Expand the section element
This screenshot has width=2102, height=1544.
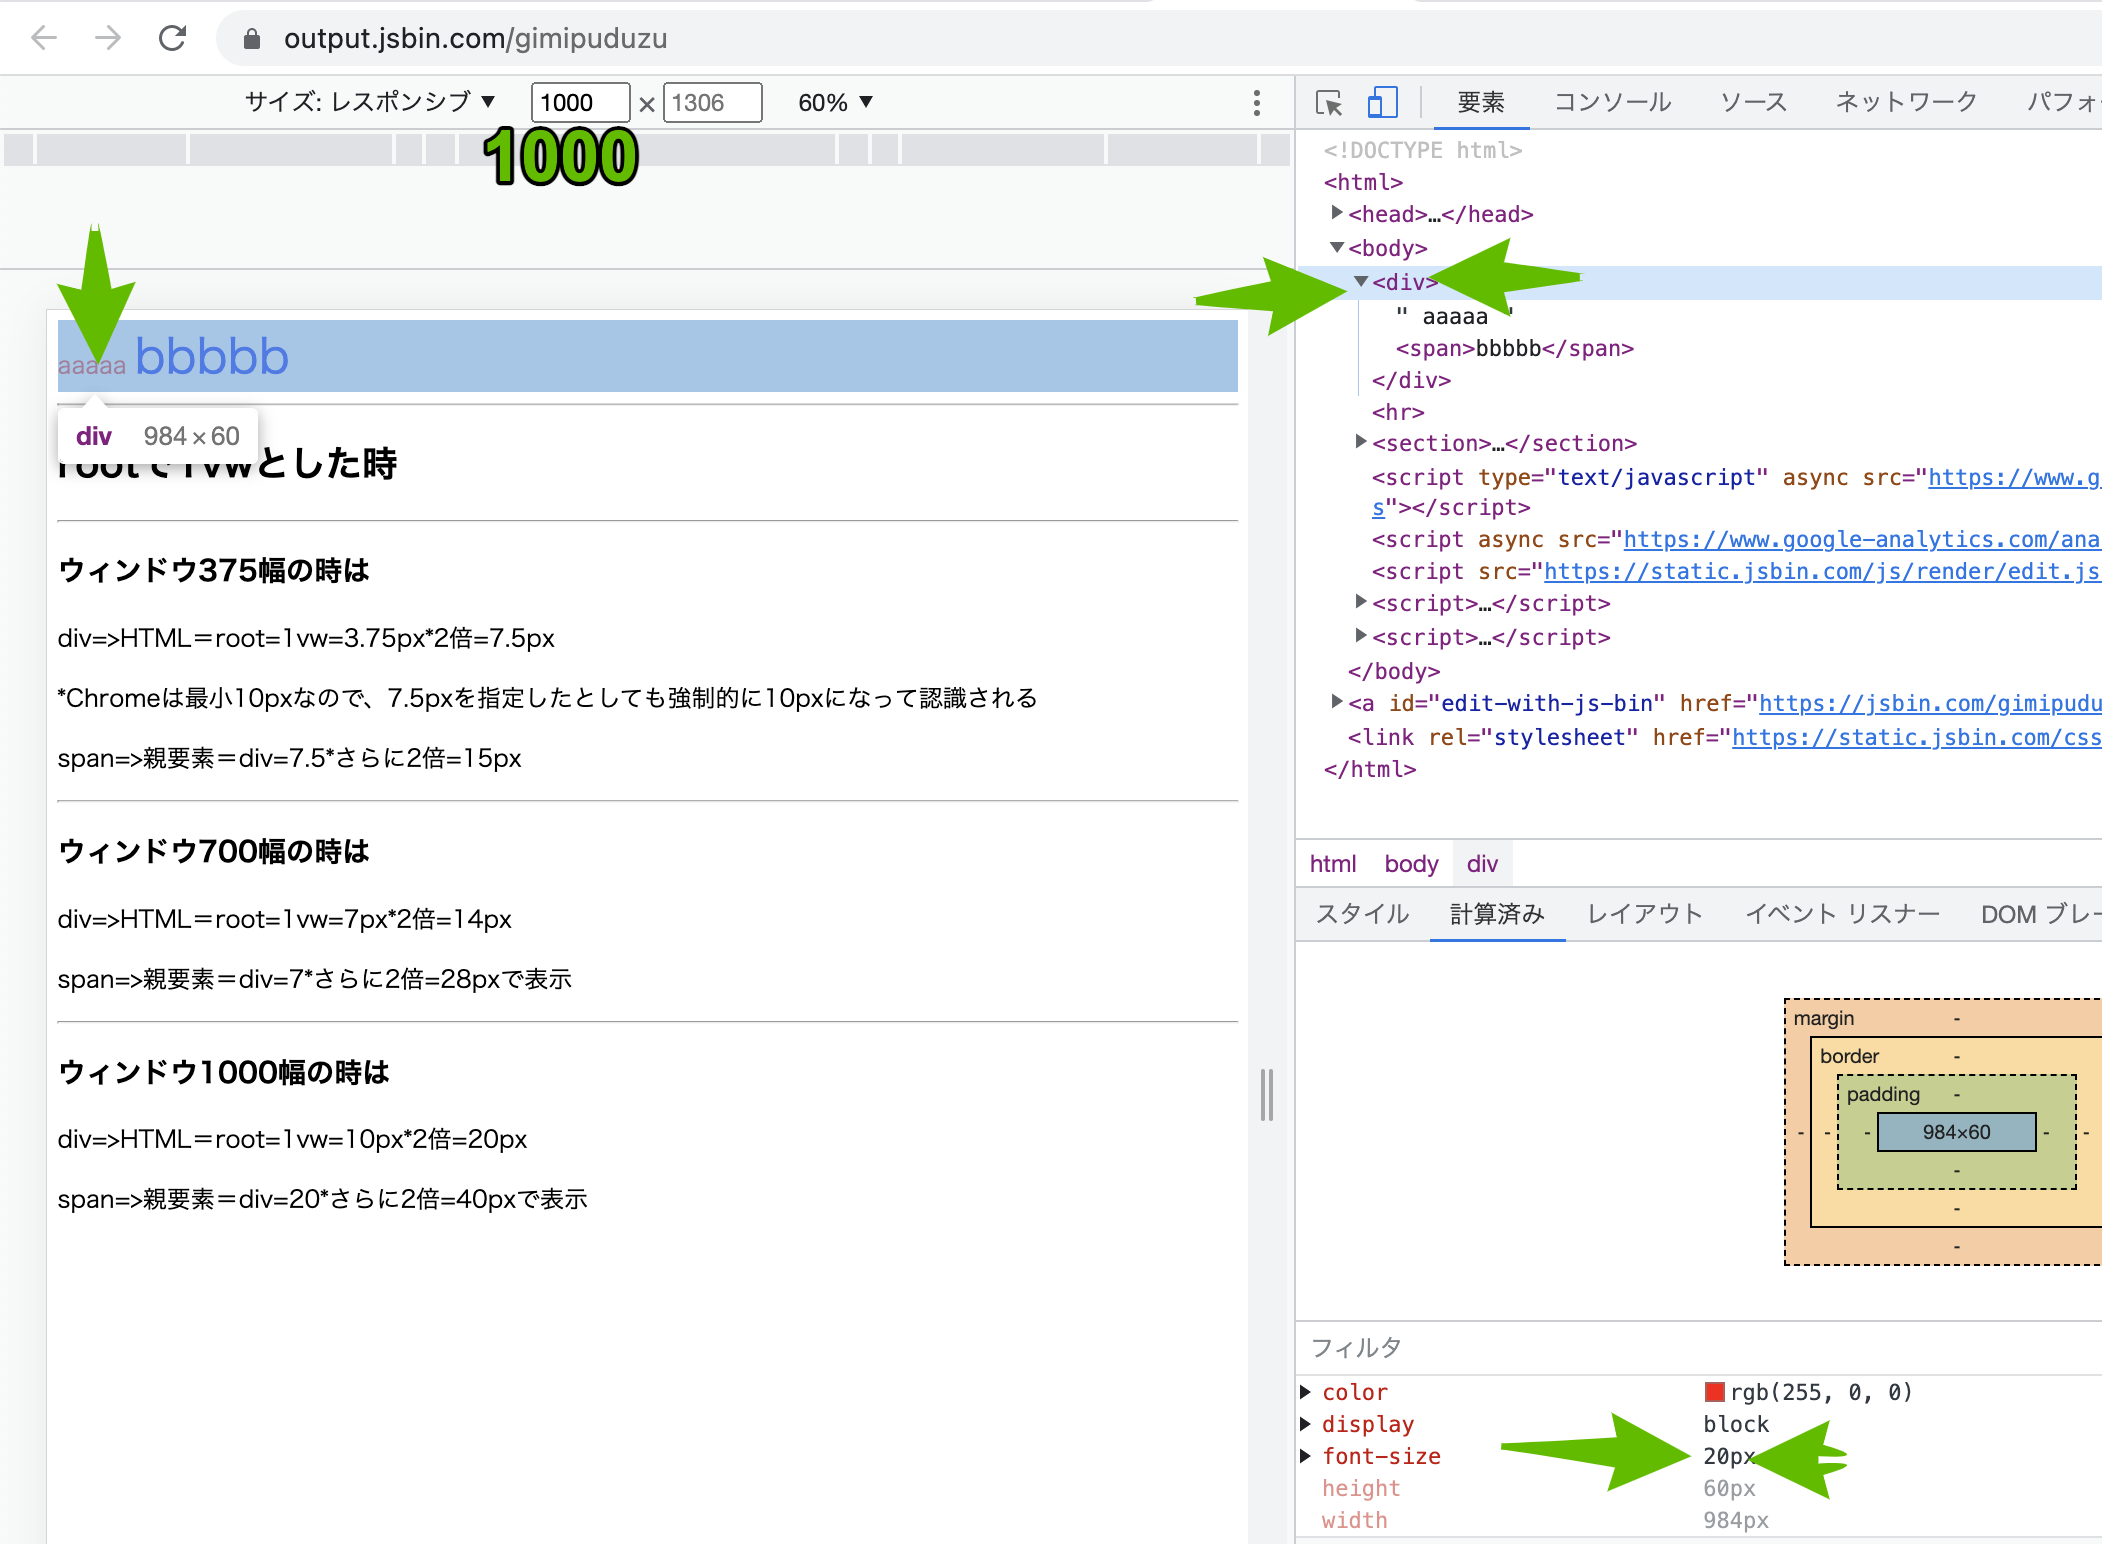(x=1361, y=442)
